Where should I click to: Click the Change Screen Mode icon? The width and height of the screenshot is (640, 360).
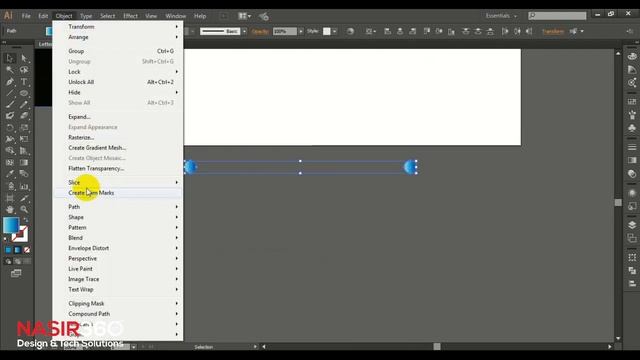coord(16,273)
